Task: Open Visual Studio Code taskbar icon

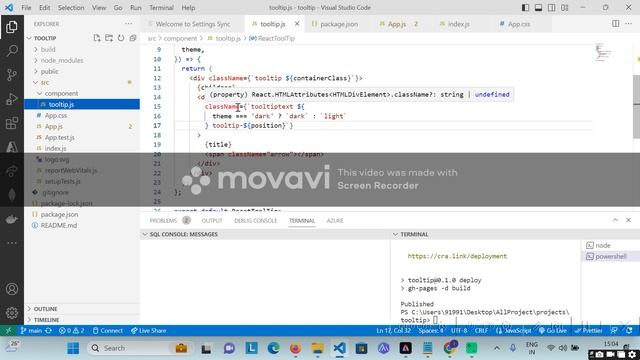Action: pos(339,348)
